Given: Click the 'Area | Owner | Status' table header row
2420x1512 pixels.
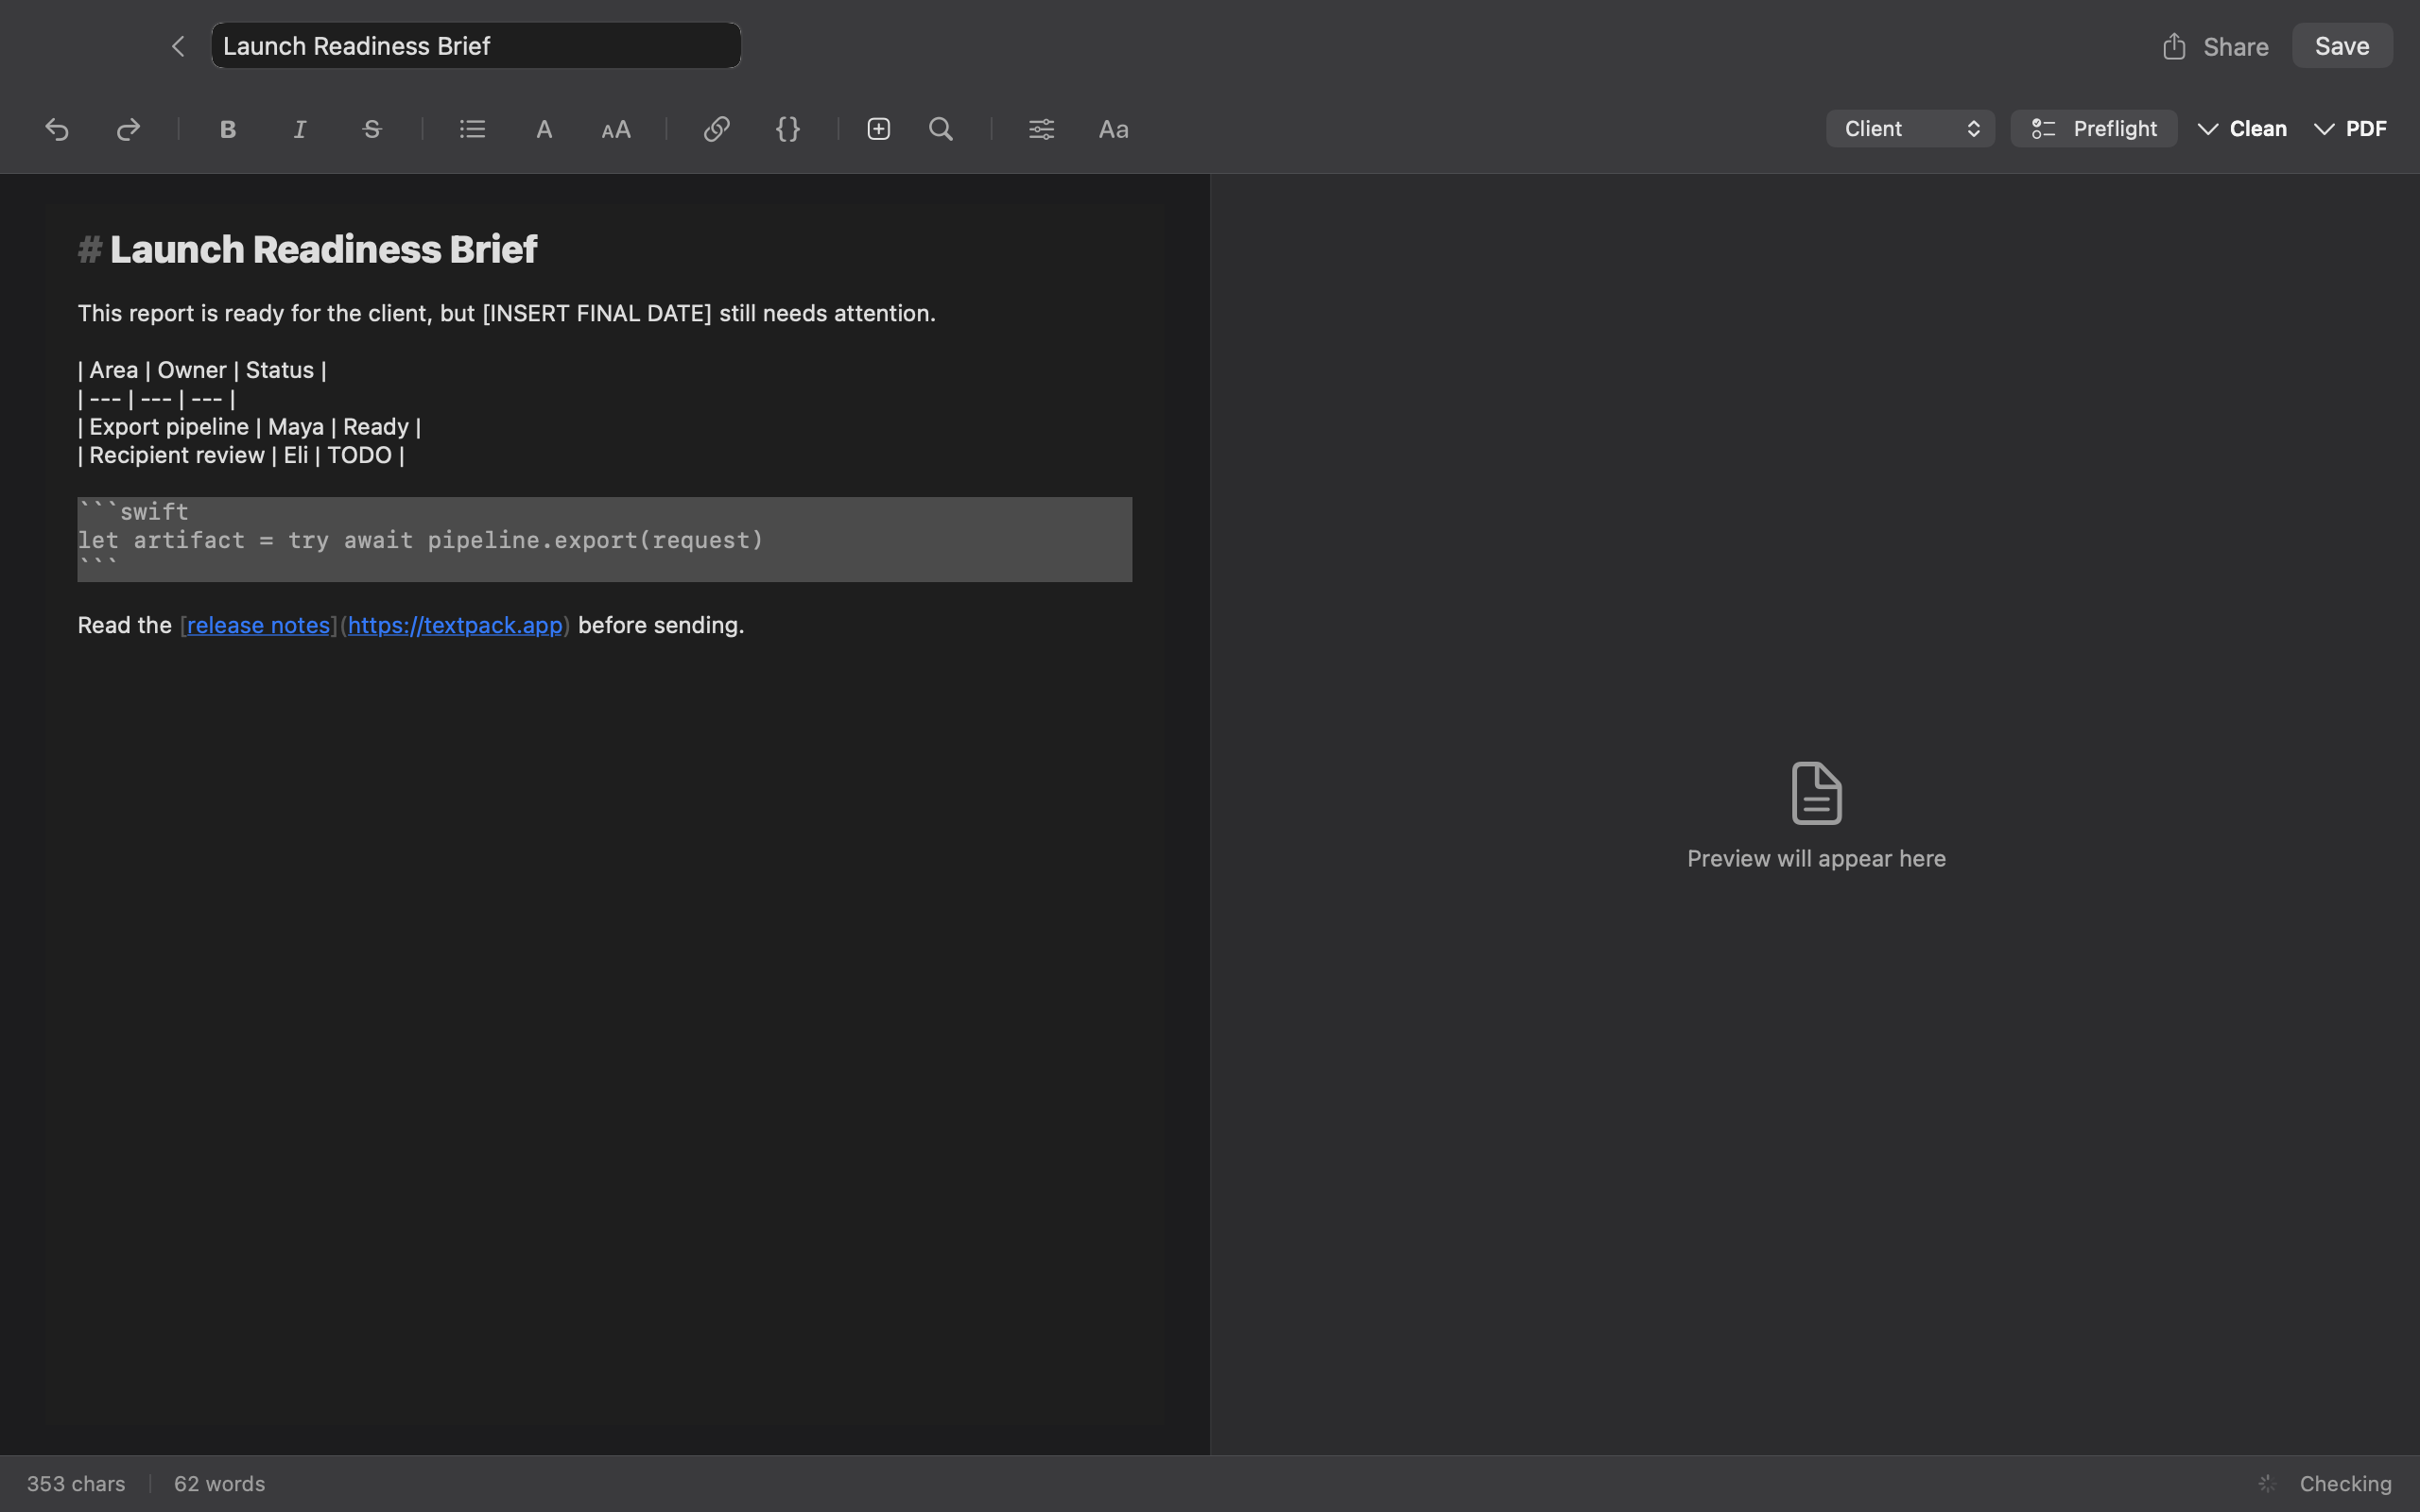Looking at the screenshot, I should point(202,370).
